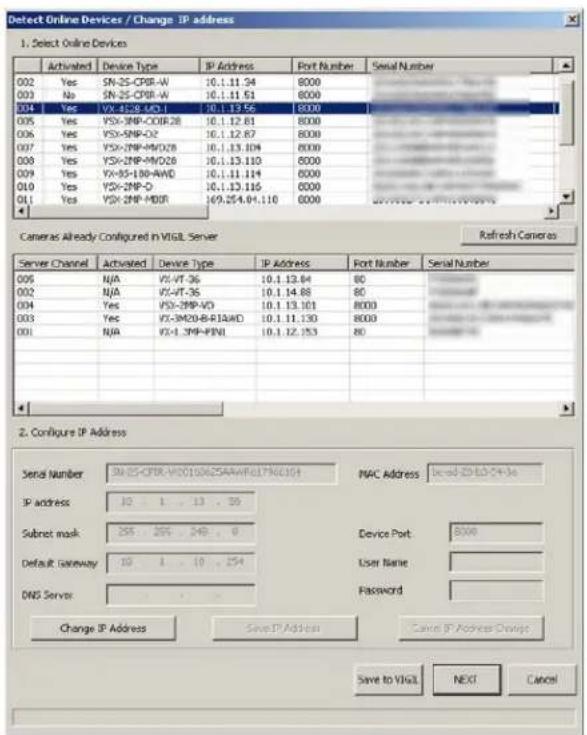Click the Refresh Cameras button
587x735 pixels.
pyautogui.click(x=519, y=235)
